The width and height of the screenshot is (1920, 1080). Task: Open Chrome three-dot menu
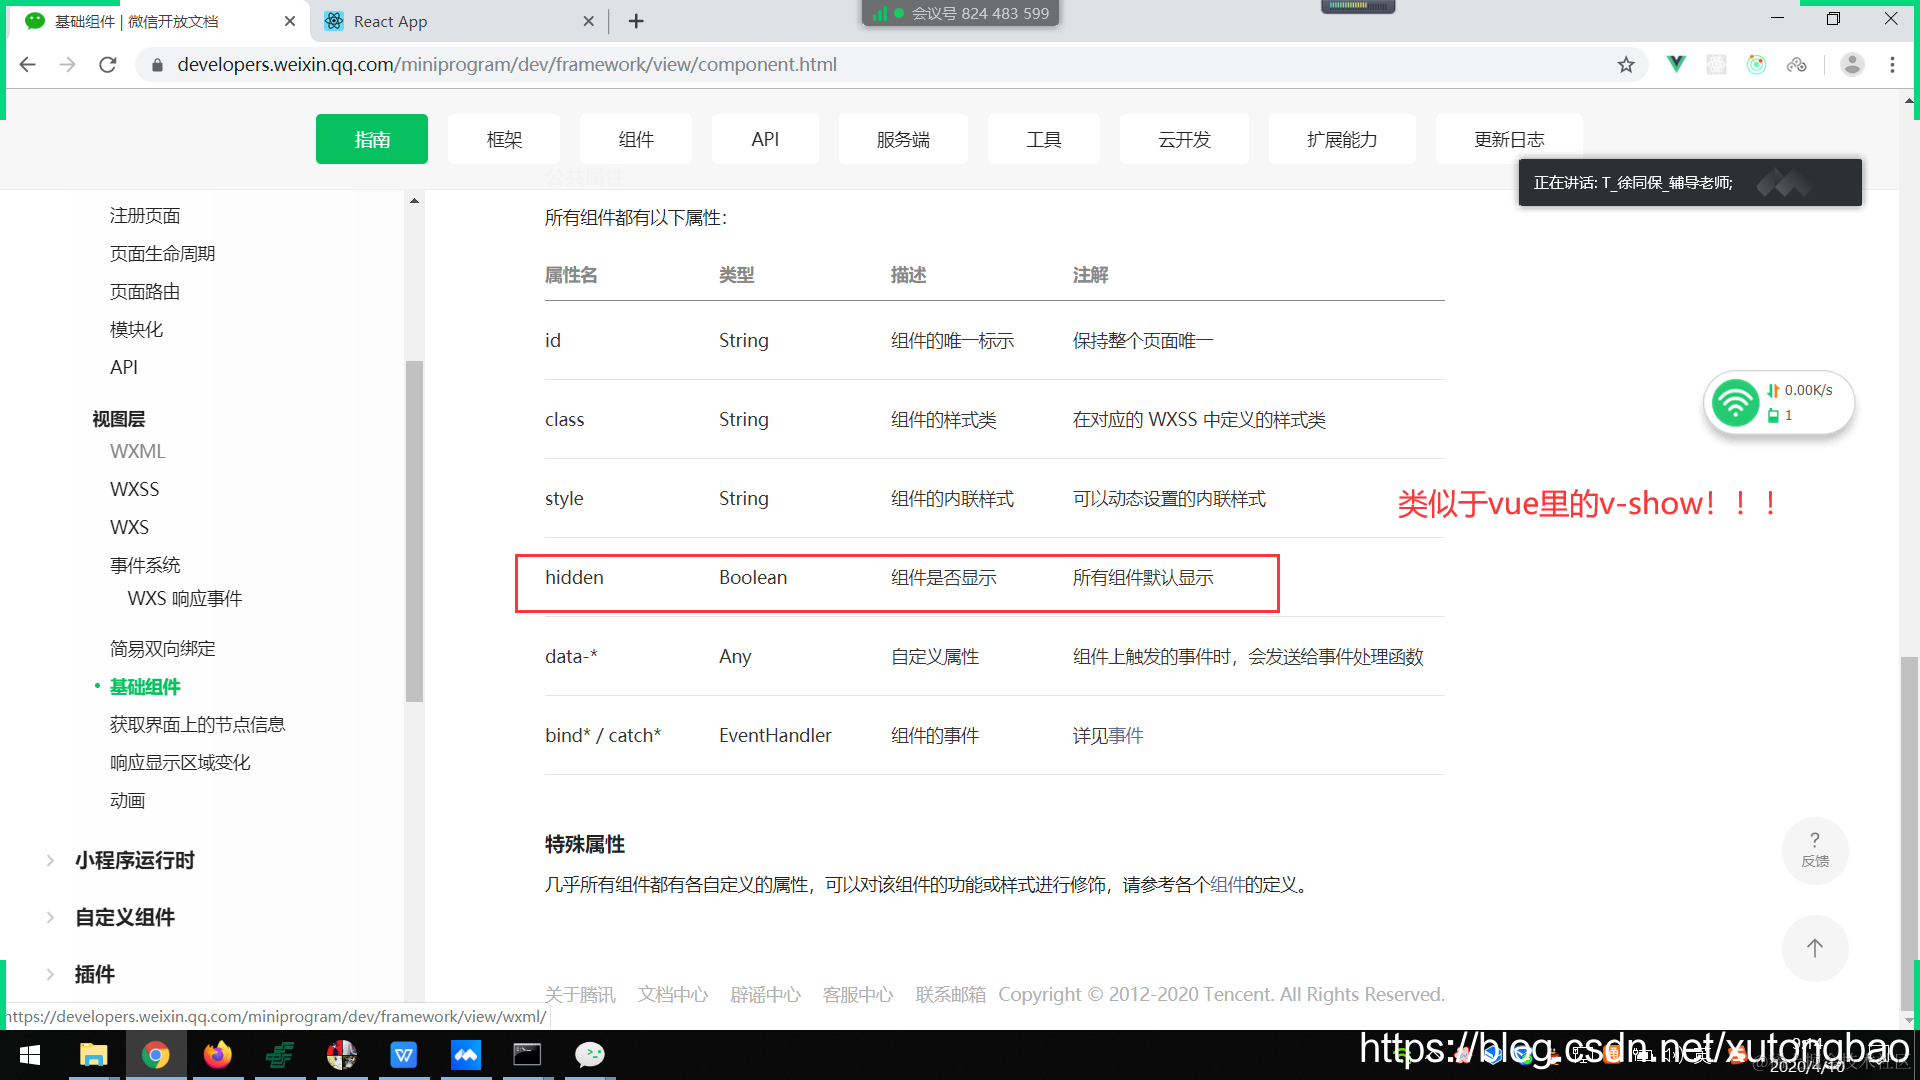[x=1892, y=65]
